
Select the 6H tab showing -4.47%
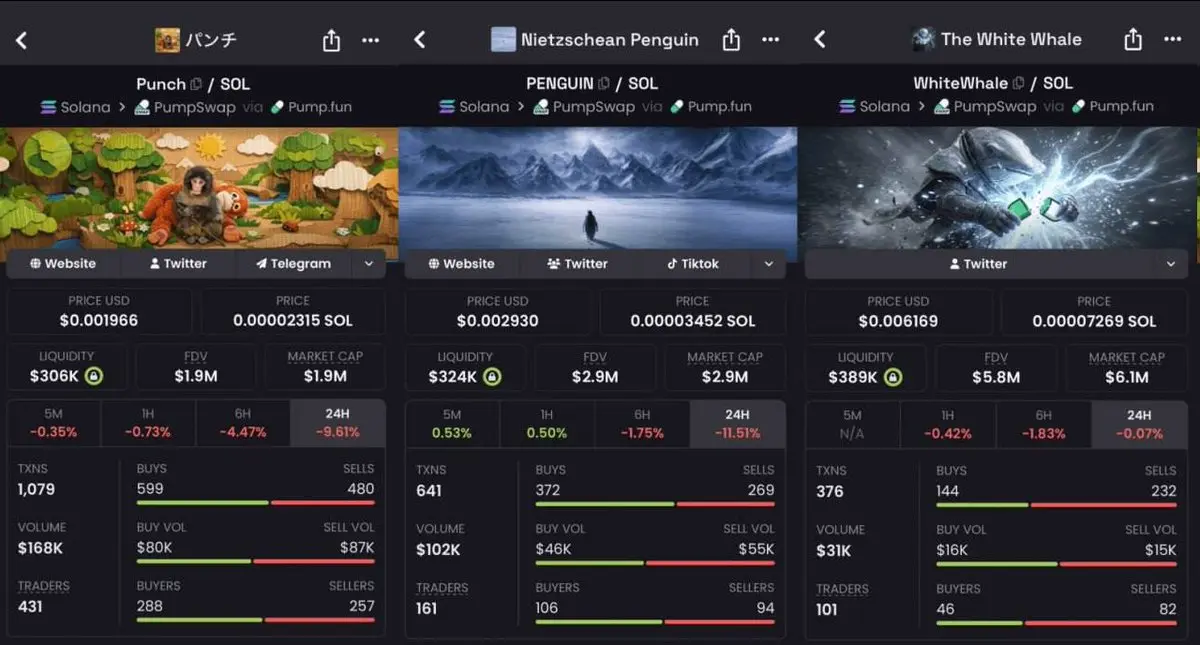243,423
